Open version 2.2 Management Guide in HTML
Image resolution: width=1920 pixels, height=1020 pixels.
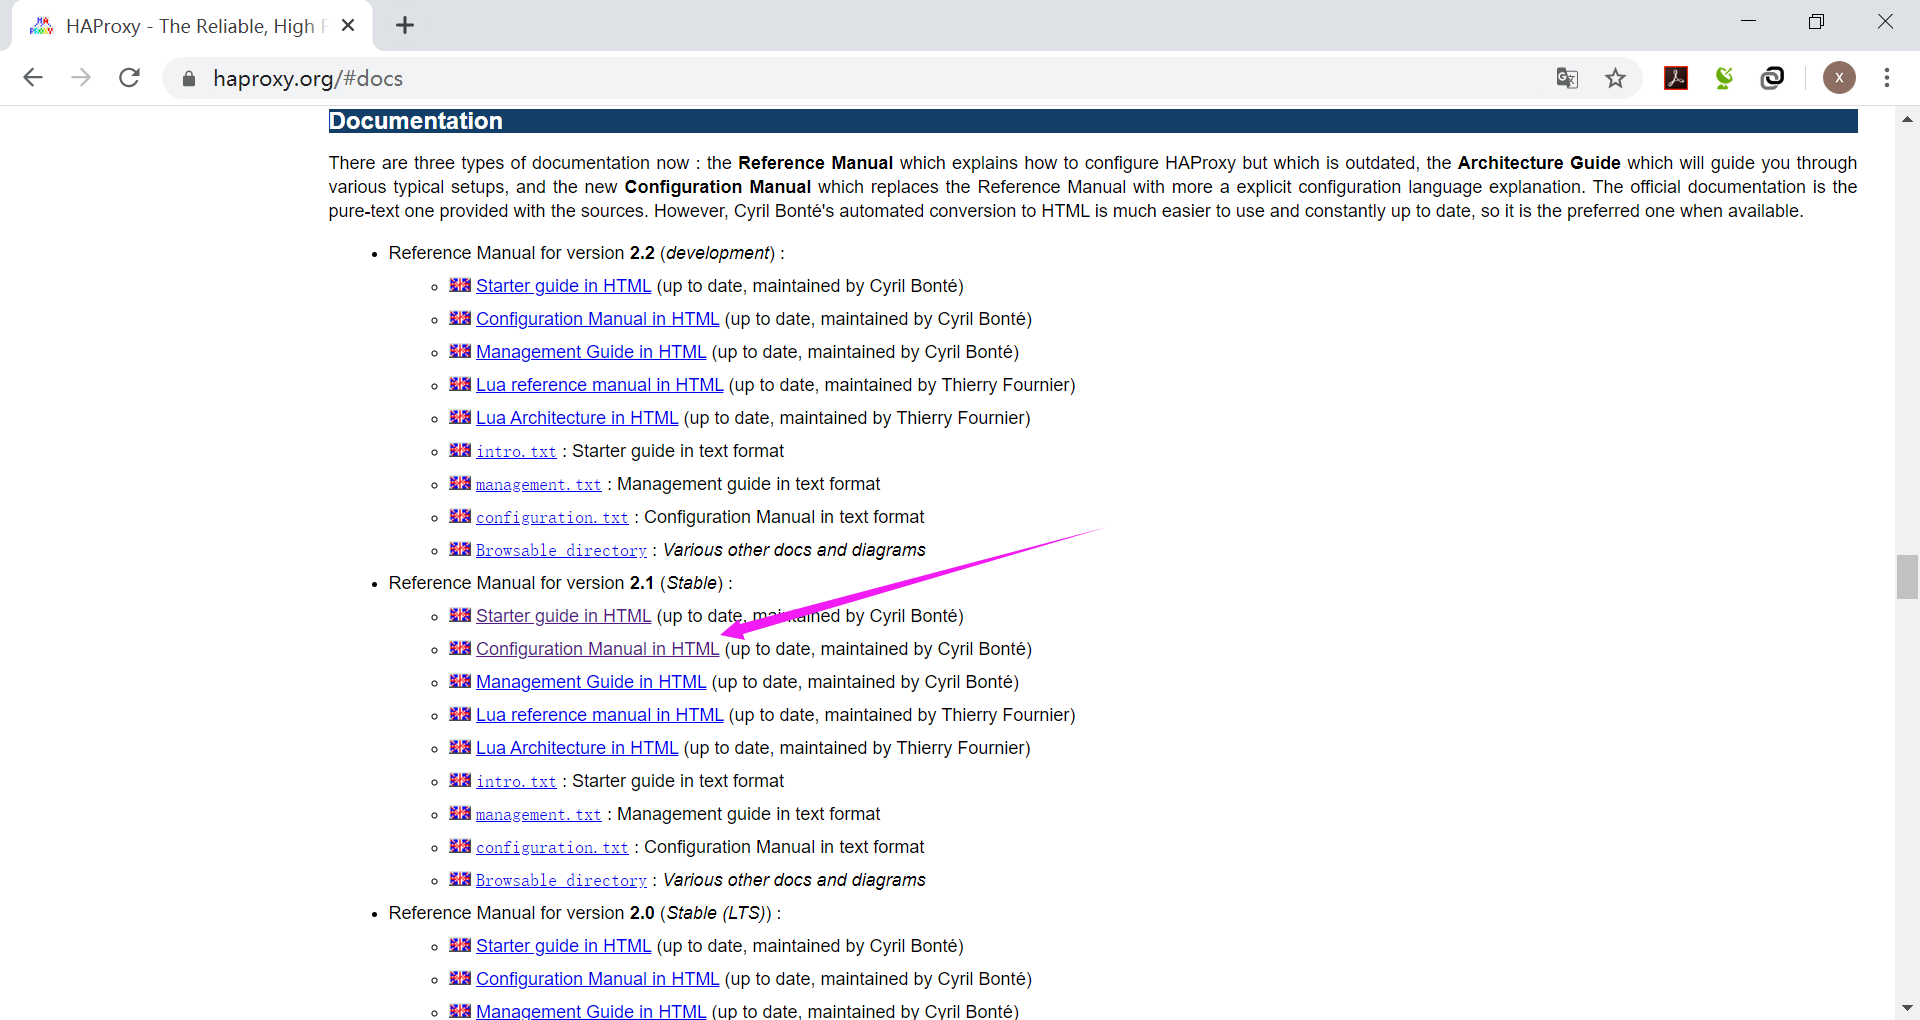coord(591,352)
